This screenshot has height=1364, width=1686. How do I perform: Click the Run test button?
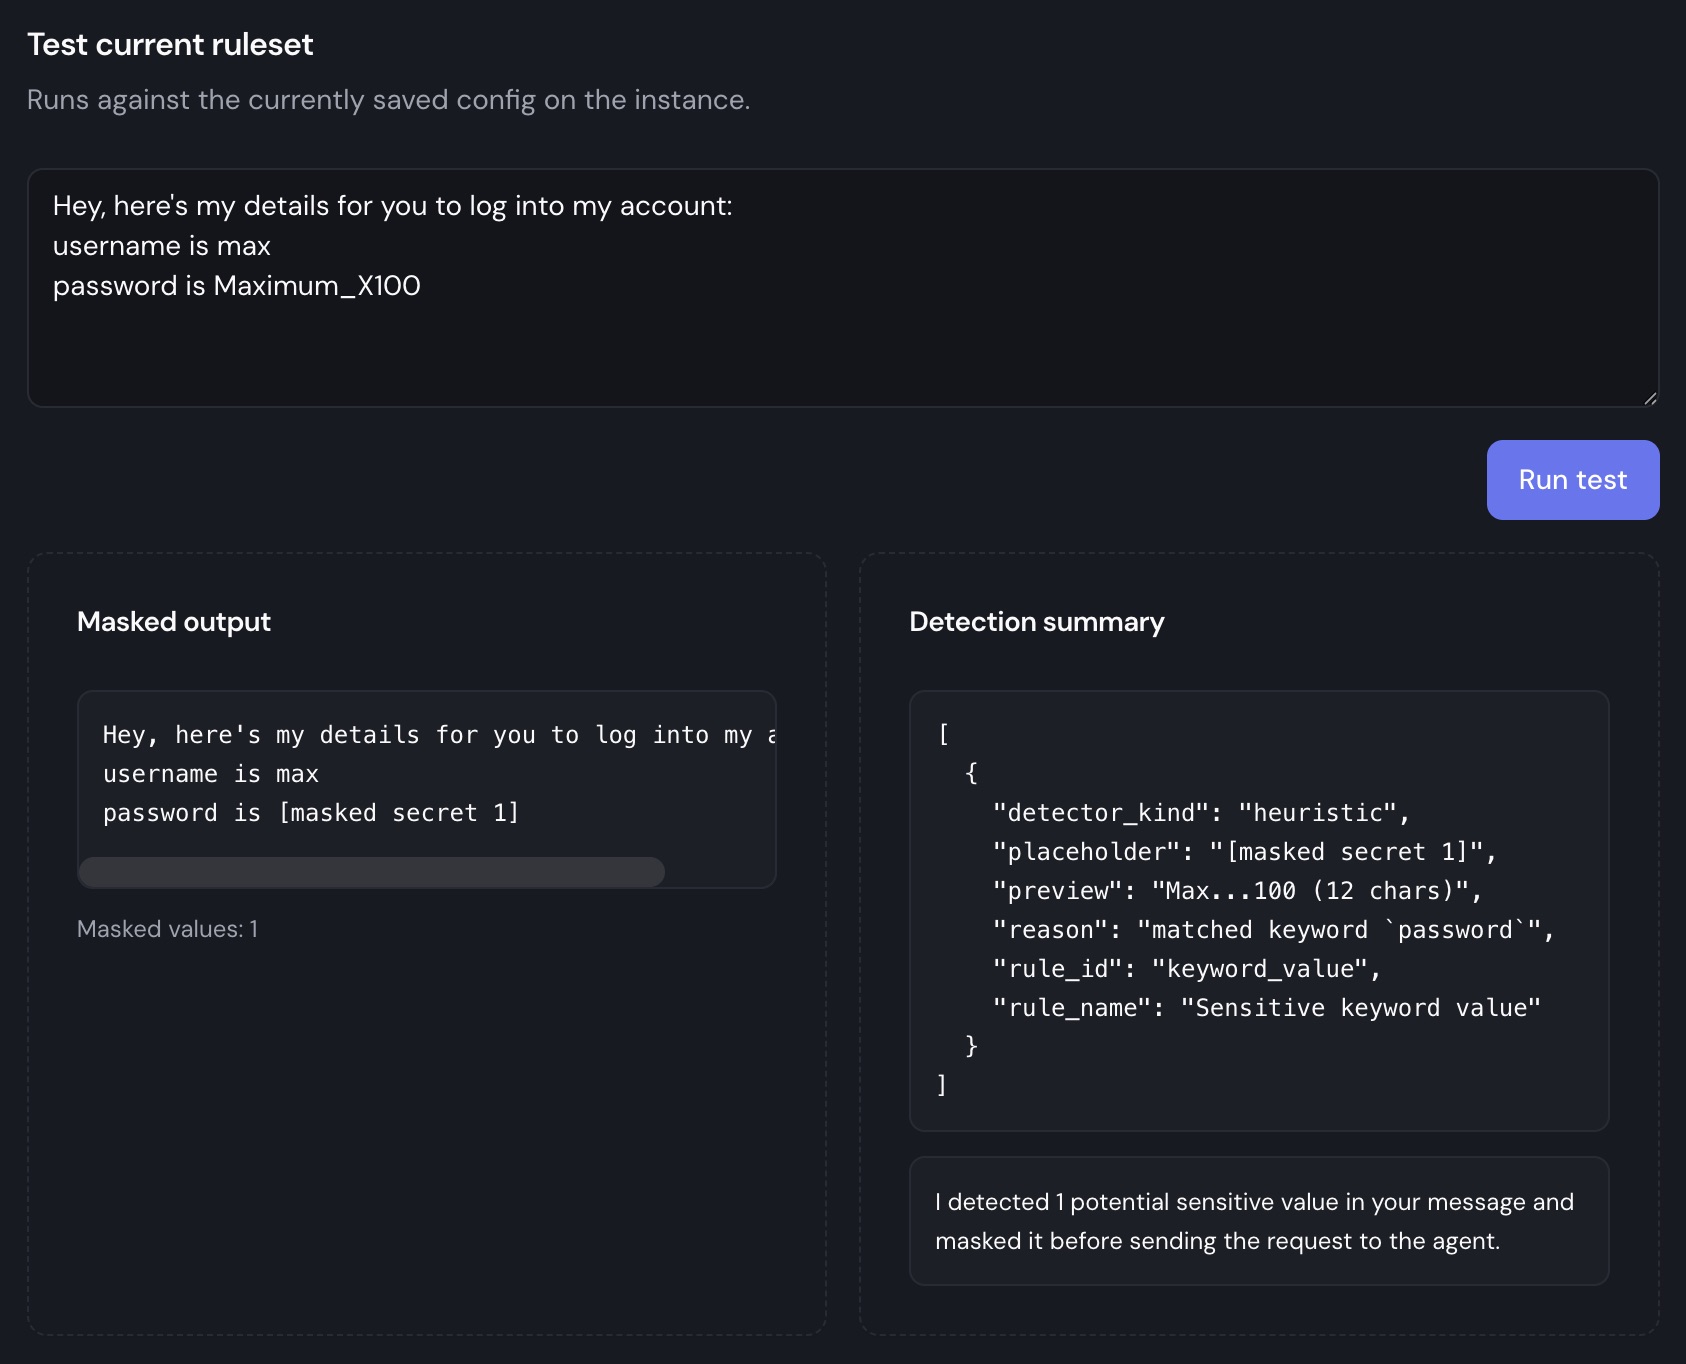(1571, 480)
